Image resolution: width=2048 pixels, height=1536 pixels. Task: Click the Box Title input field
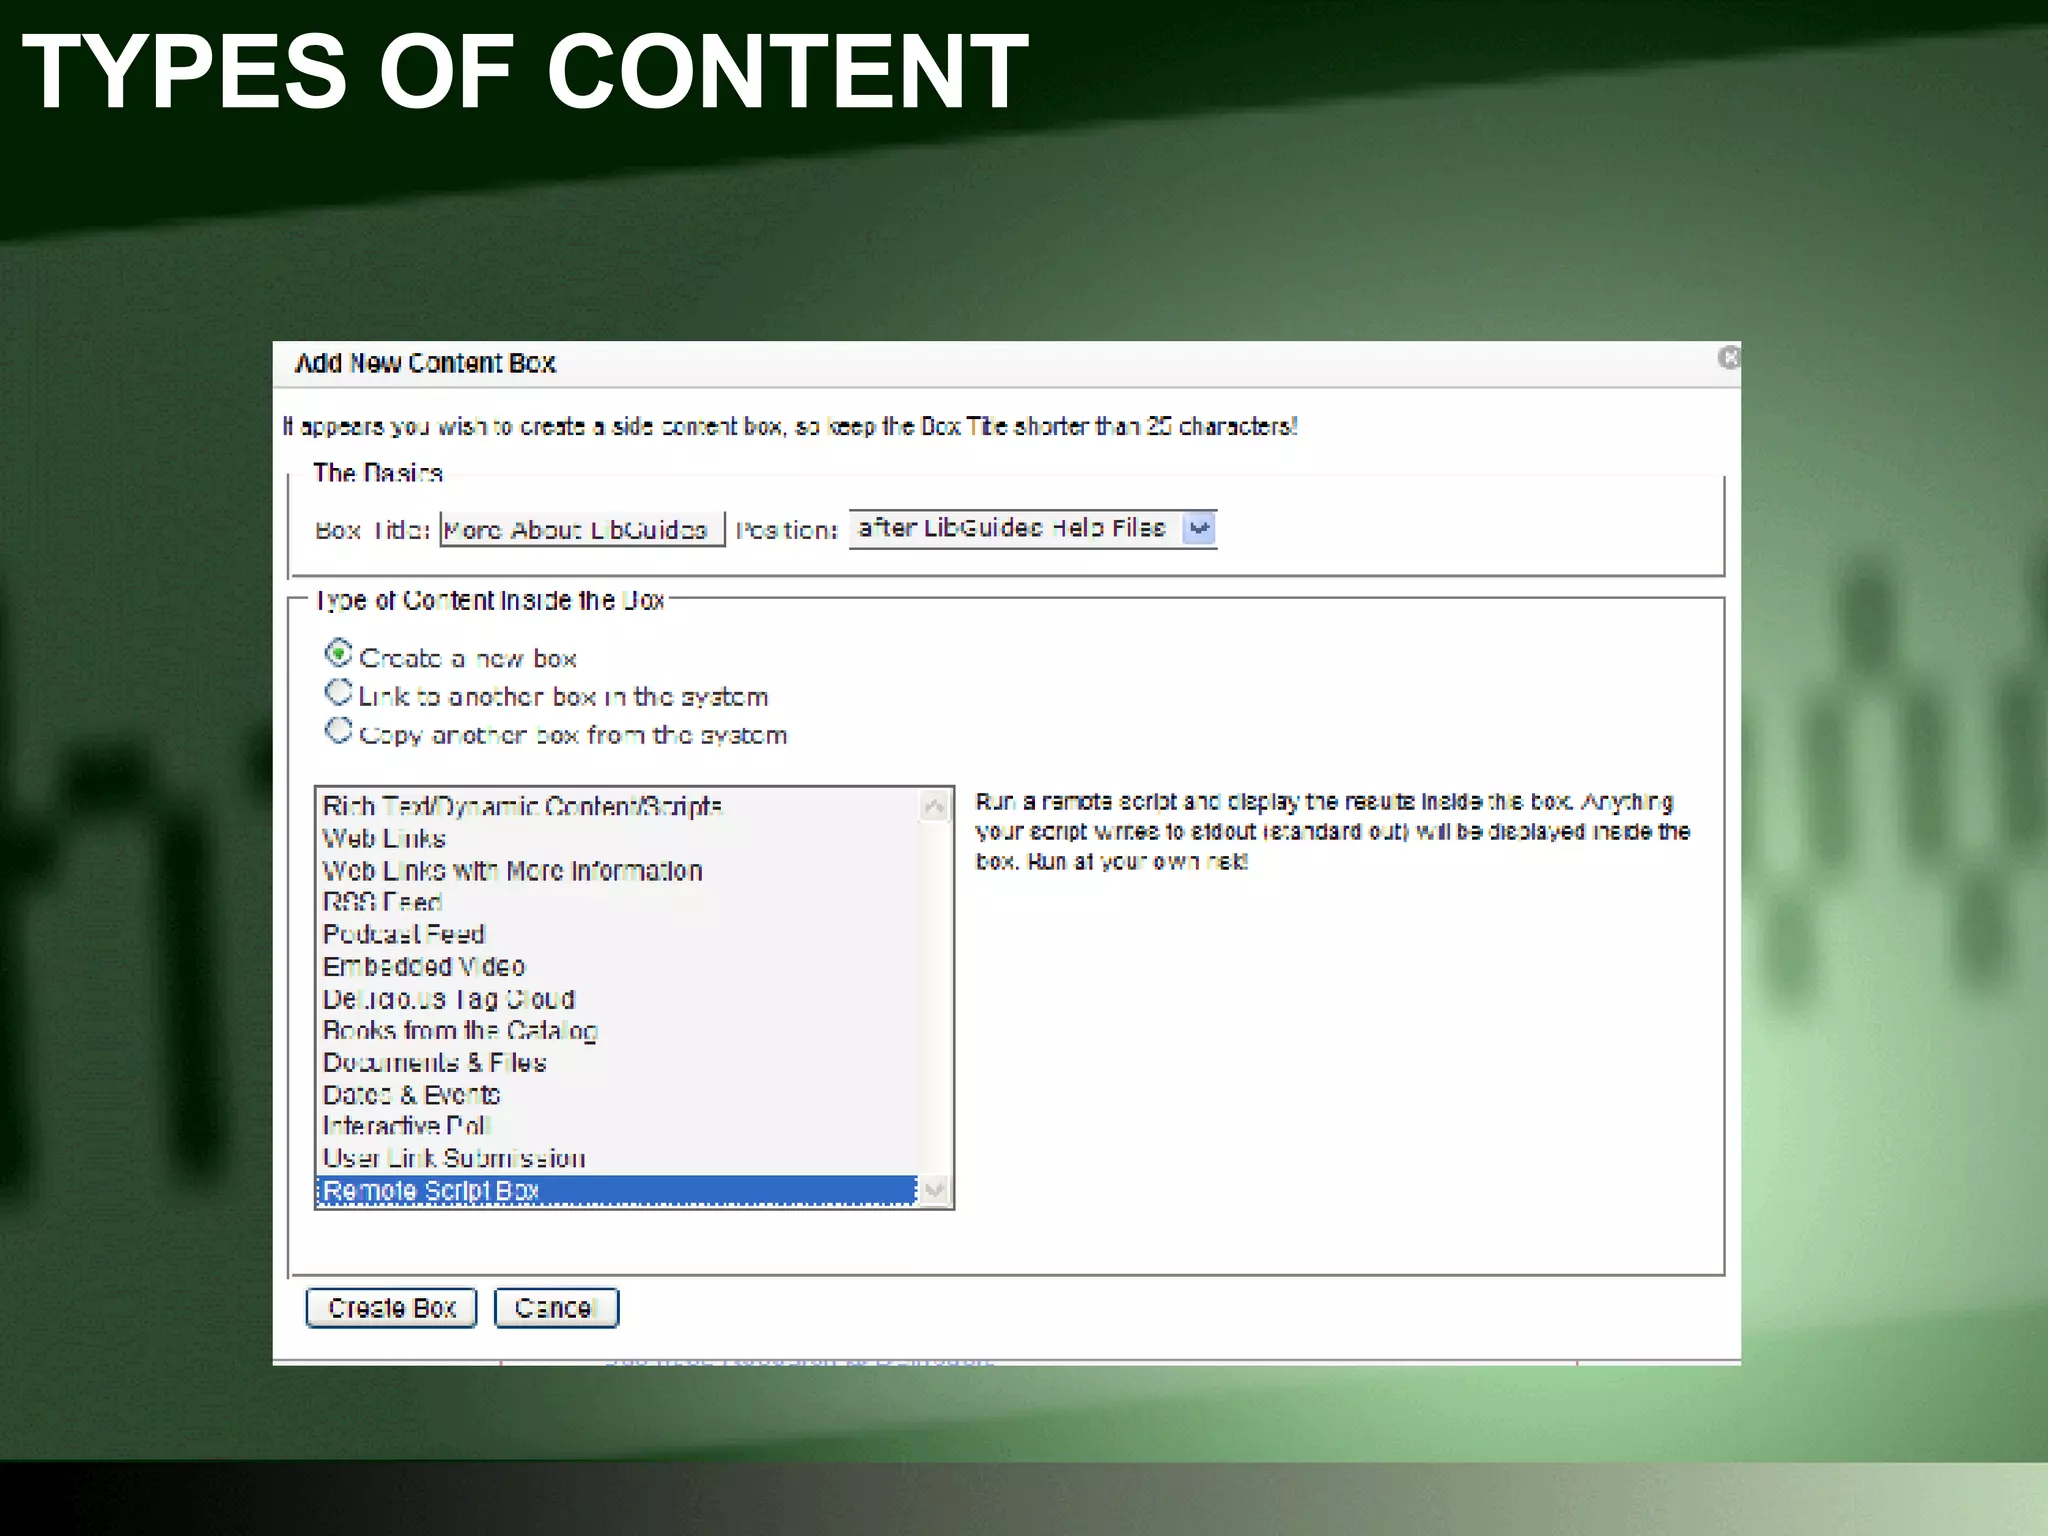tap(582, 529)
